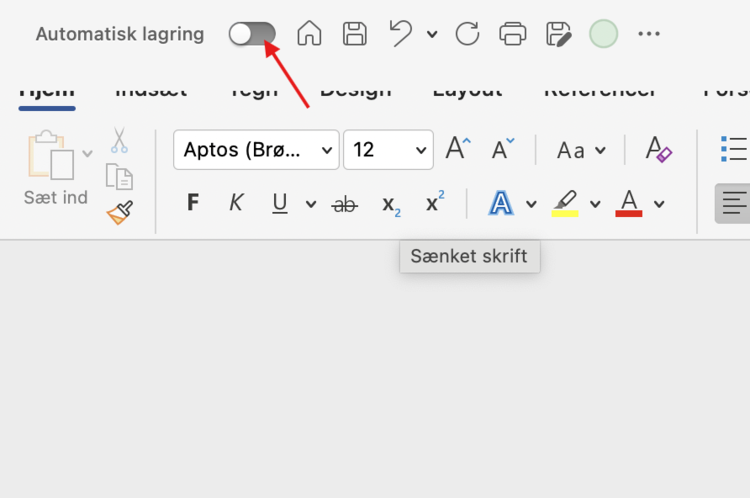Click the yellow highlight color button
This screenshot has width=750, height=498.
pyautogui.click(x=565, y=204)
